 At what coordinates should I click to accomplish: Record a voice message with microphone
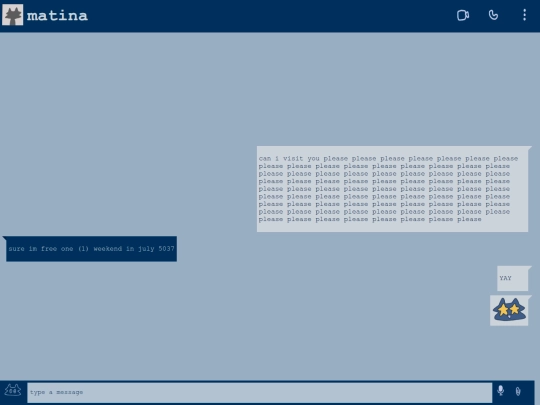500,391
